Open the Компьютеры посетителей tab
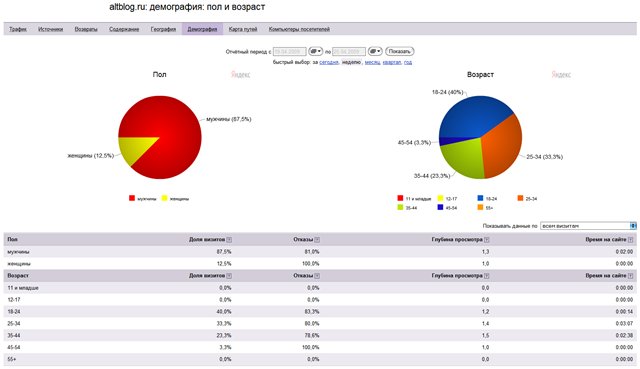The width and height of the screenshot is (640, 369). tap(299, 29)
